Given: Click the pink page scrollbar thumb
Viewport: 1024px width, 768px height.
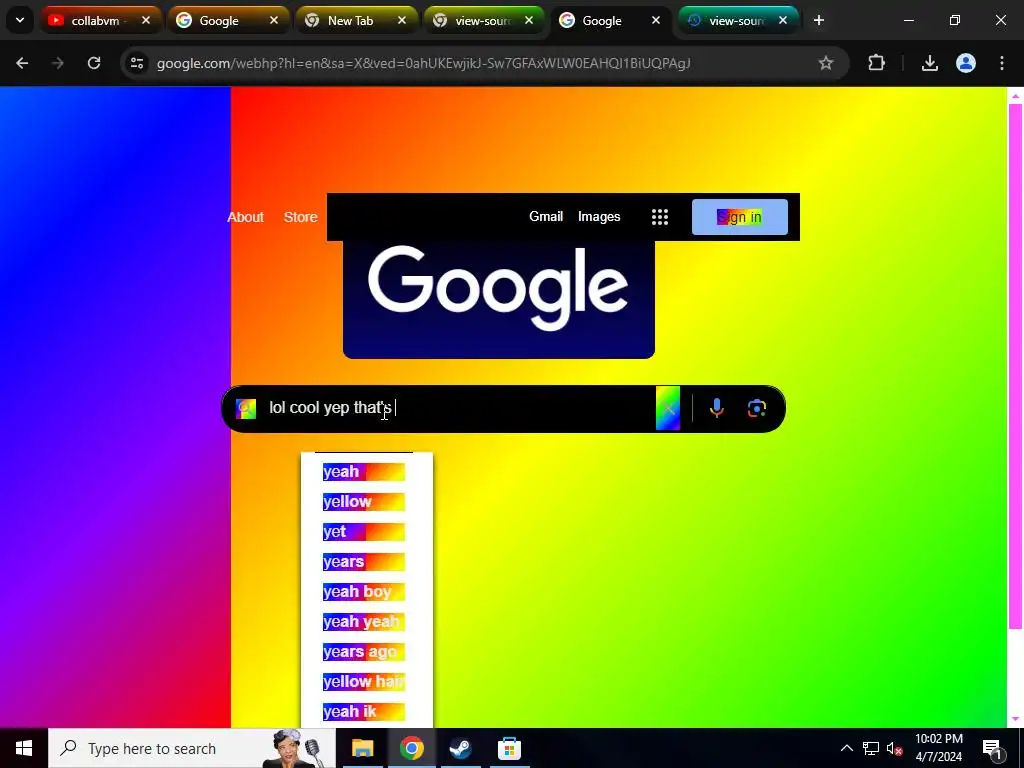Looking at the screenshot, I should [x=1015, y=366].
